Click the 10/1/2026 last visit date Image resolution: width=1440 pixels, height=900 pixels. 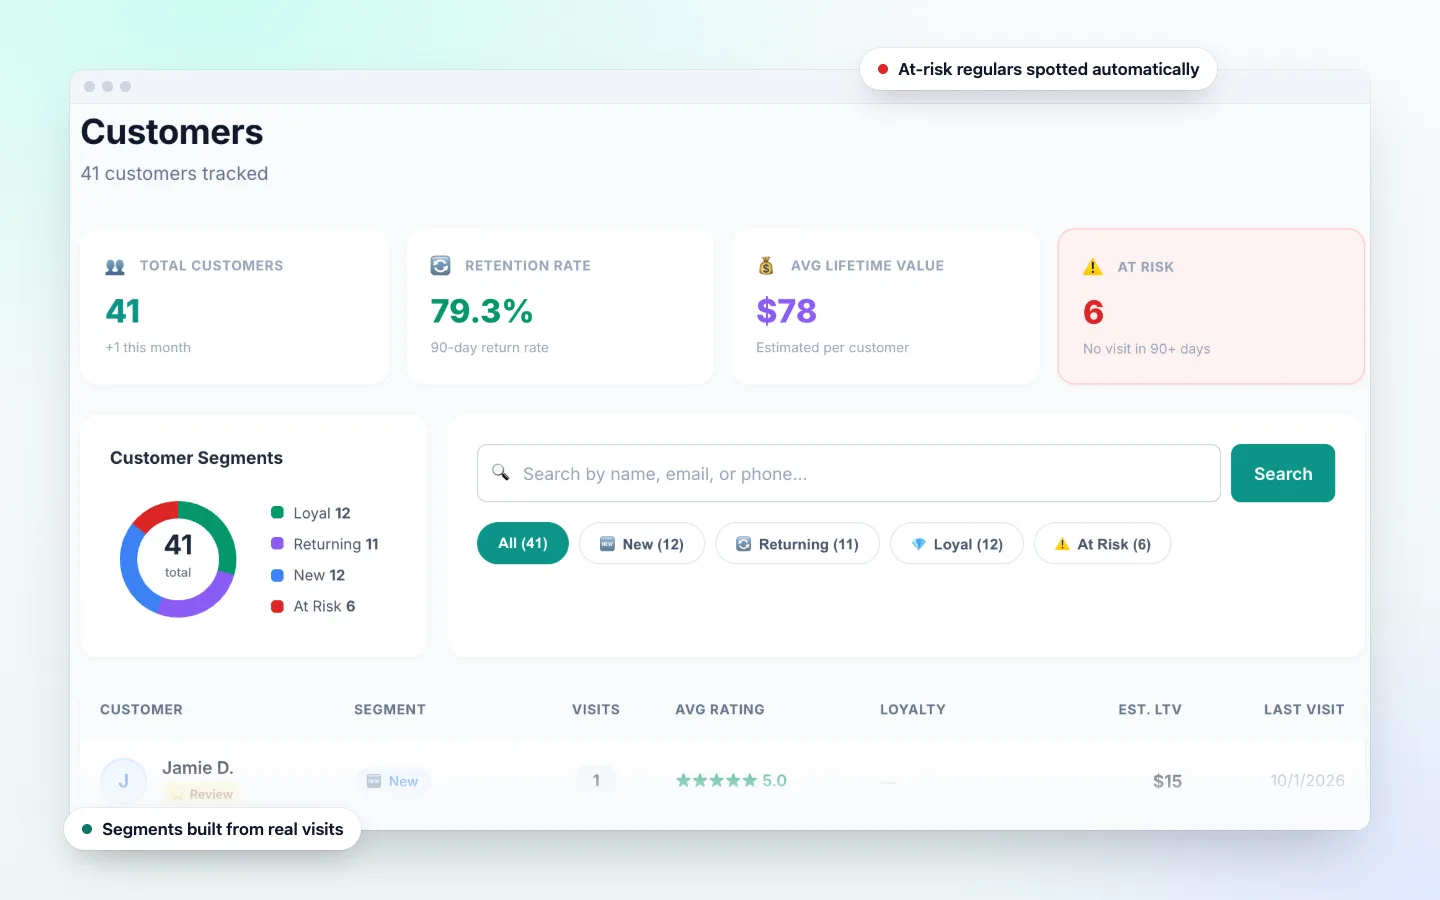pyautogui.click(x=1307, y=781)
